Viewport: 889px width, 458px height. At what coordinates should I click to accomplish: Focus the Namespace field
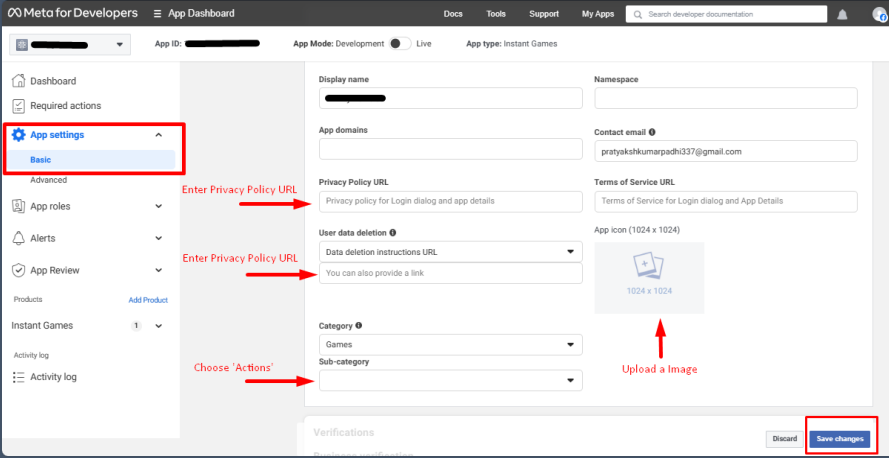[726, 98]
